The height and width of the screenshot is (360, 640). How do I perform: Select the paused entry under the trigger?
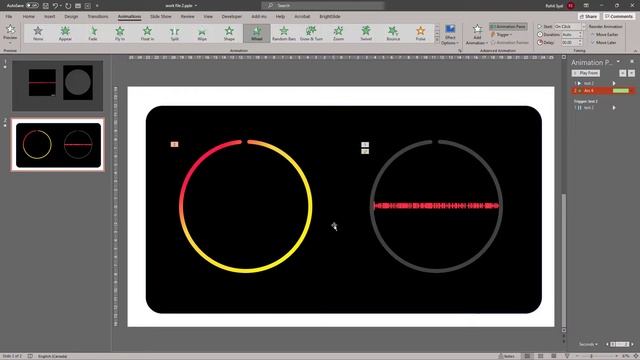[x=595, y=108]
